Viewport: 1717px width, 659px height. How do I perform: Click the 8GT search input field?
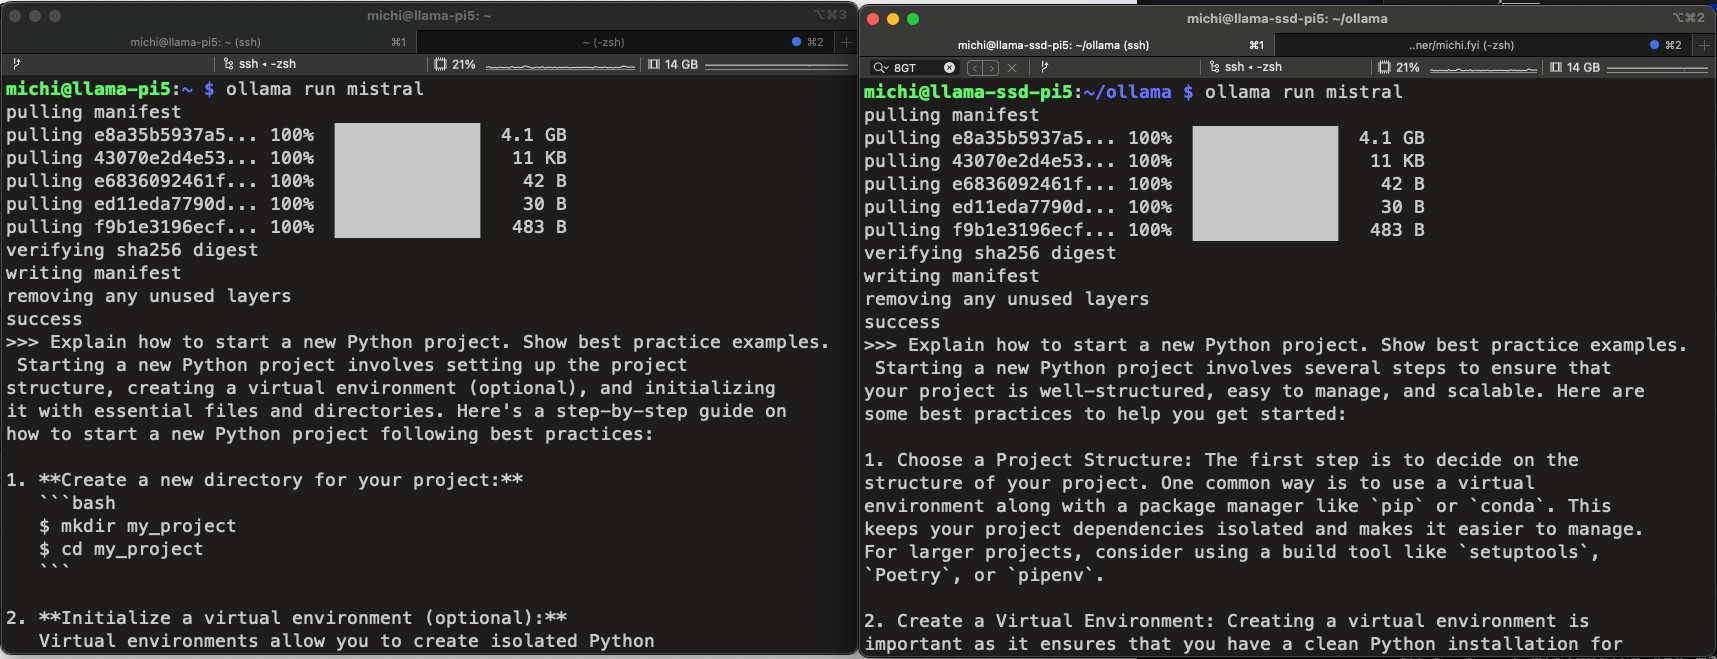tap(915, 67)
